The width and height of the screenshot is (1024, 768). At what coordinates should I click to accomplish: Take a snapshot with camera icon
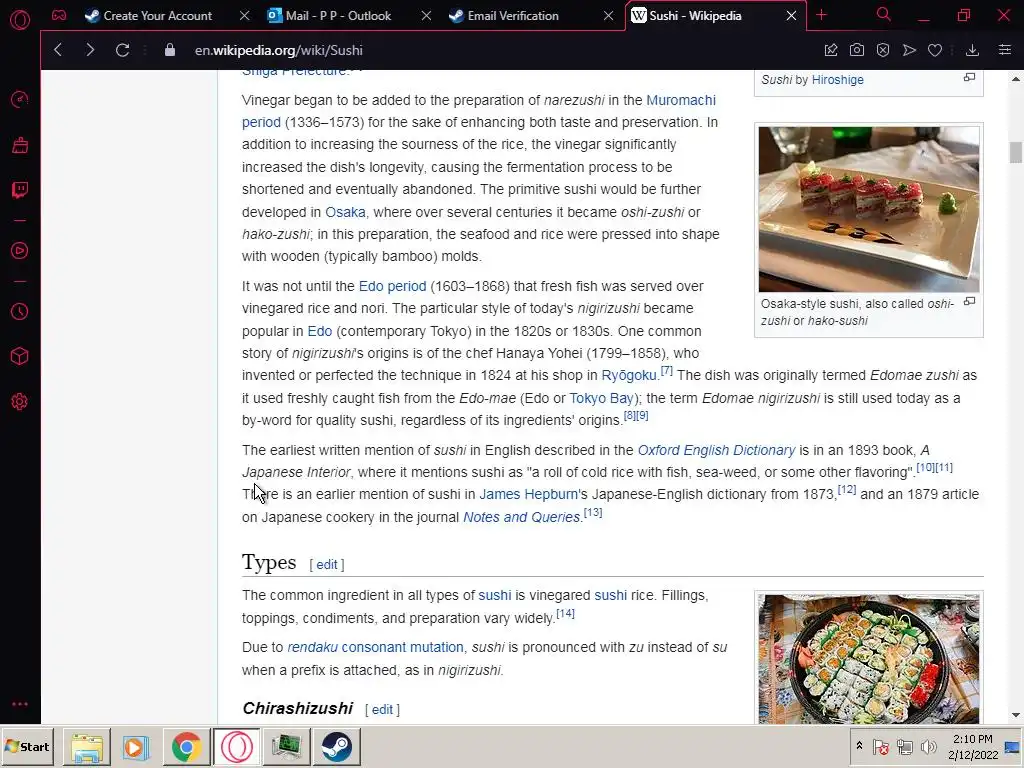[857, 50]
